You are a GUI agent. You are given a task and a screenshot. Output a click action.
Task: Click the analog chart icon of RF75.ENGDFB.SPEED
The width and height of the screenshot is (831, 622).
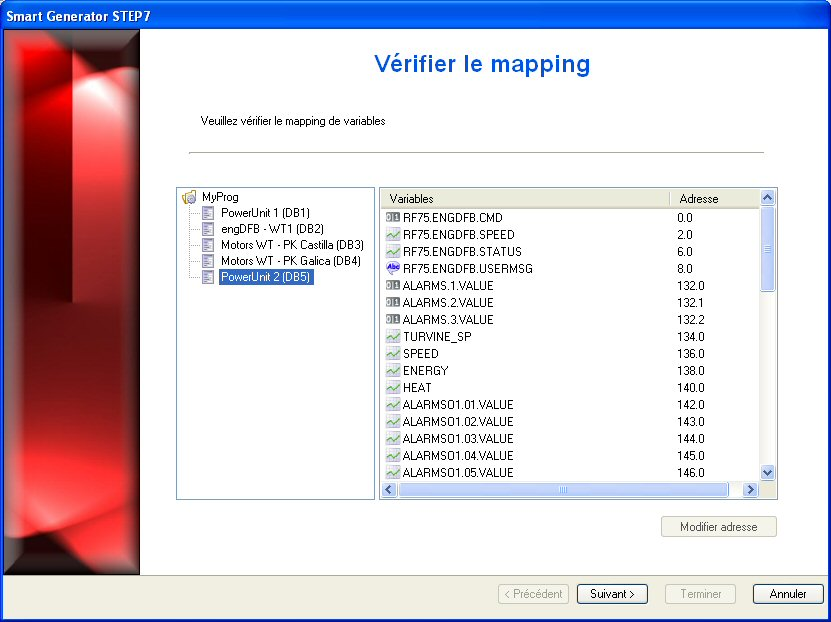[393, 234]
